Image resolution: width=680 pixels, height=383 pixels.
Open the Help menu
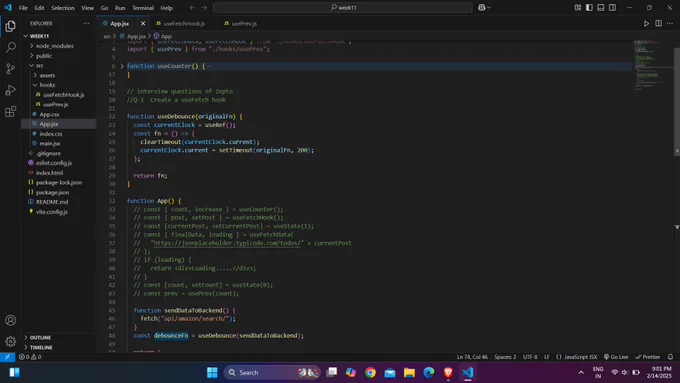click(167, 8)
